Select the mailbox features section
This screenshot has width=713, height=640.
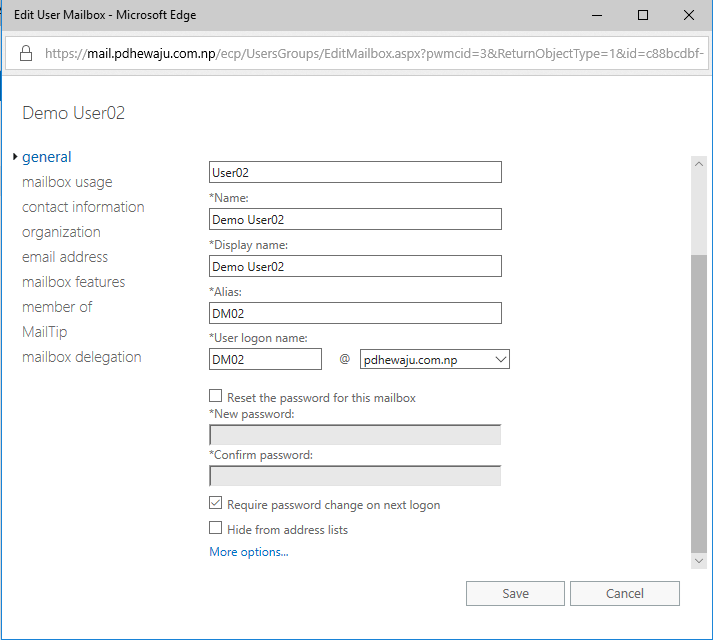pos(73,282)
